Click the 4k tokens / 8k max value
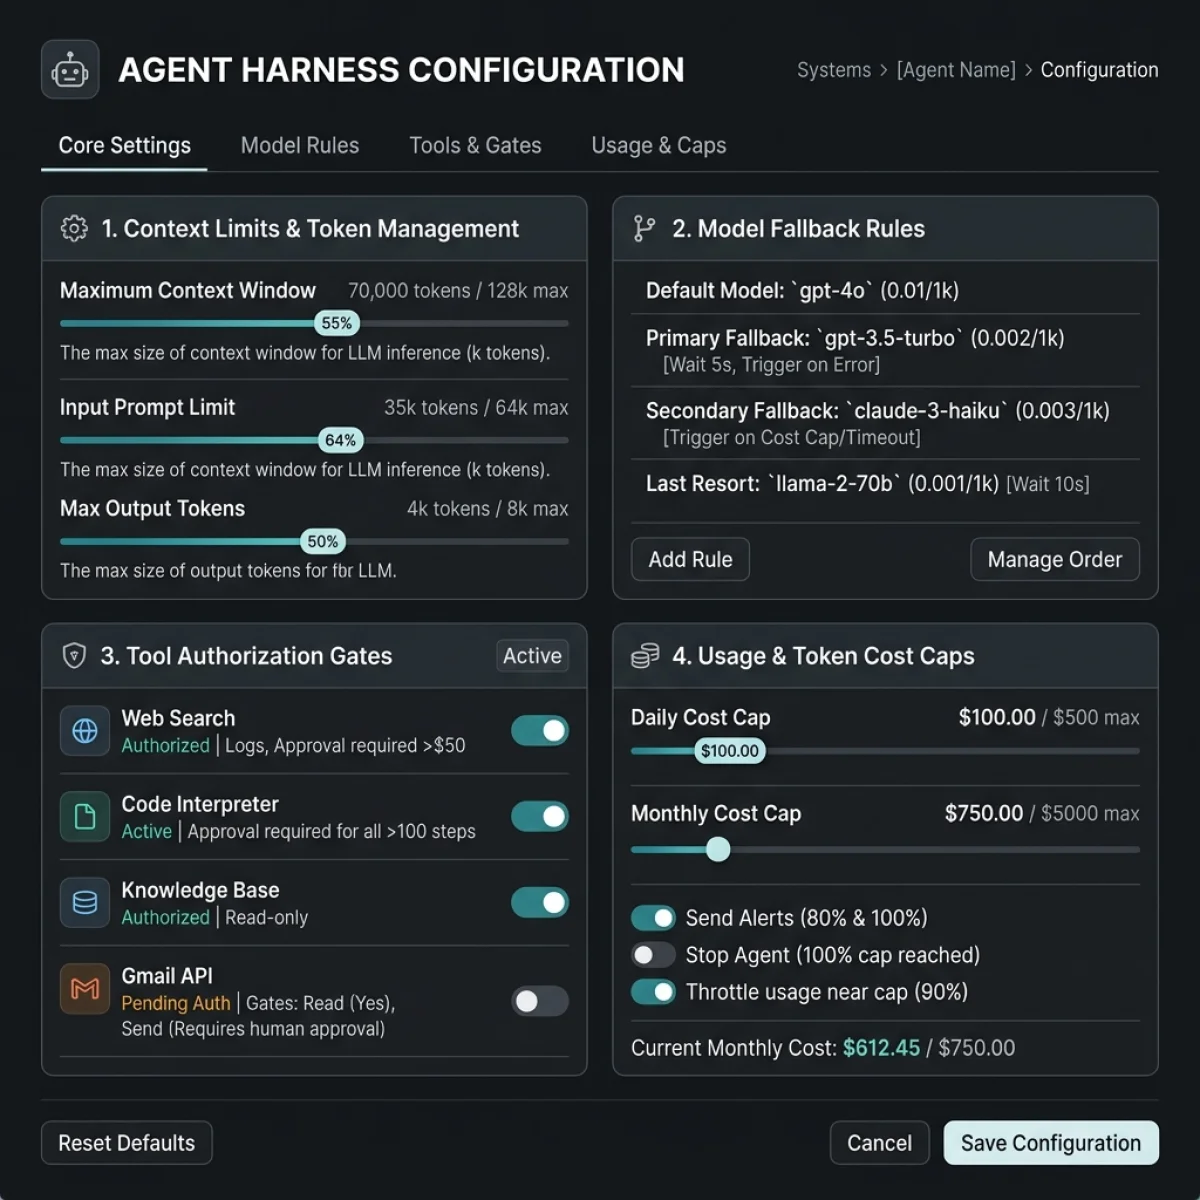This screenshot has width=1200, height=1200. (487, 509)
